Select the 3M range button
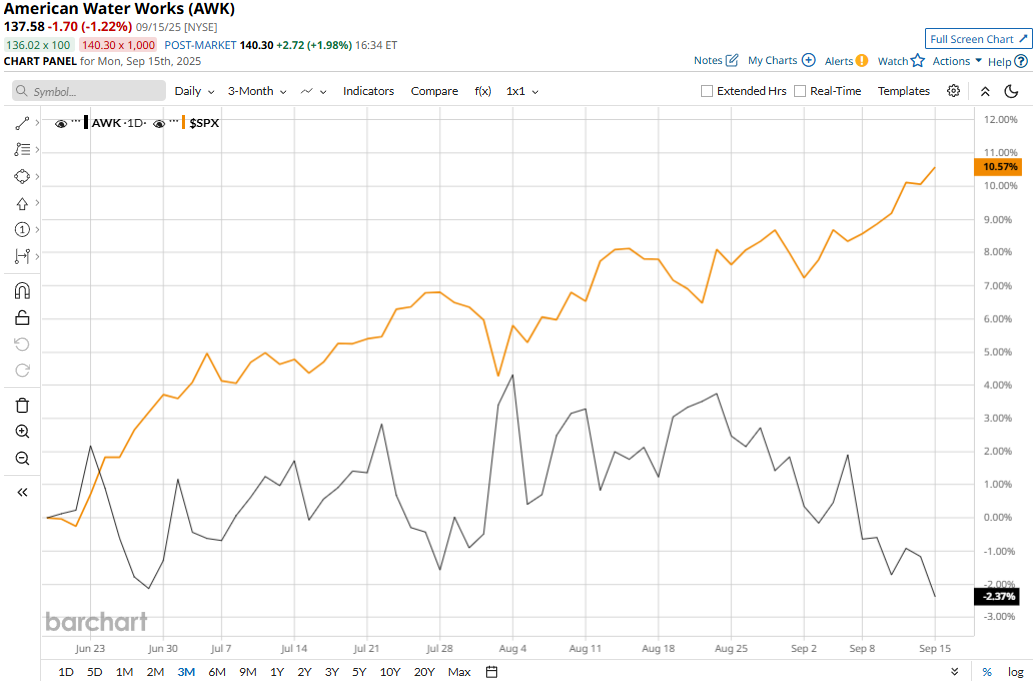 tap(186, 672)
